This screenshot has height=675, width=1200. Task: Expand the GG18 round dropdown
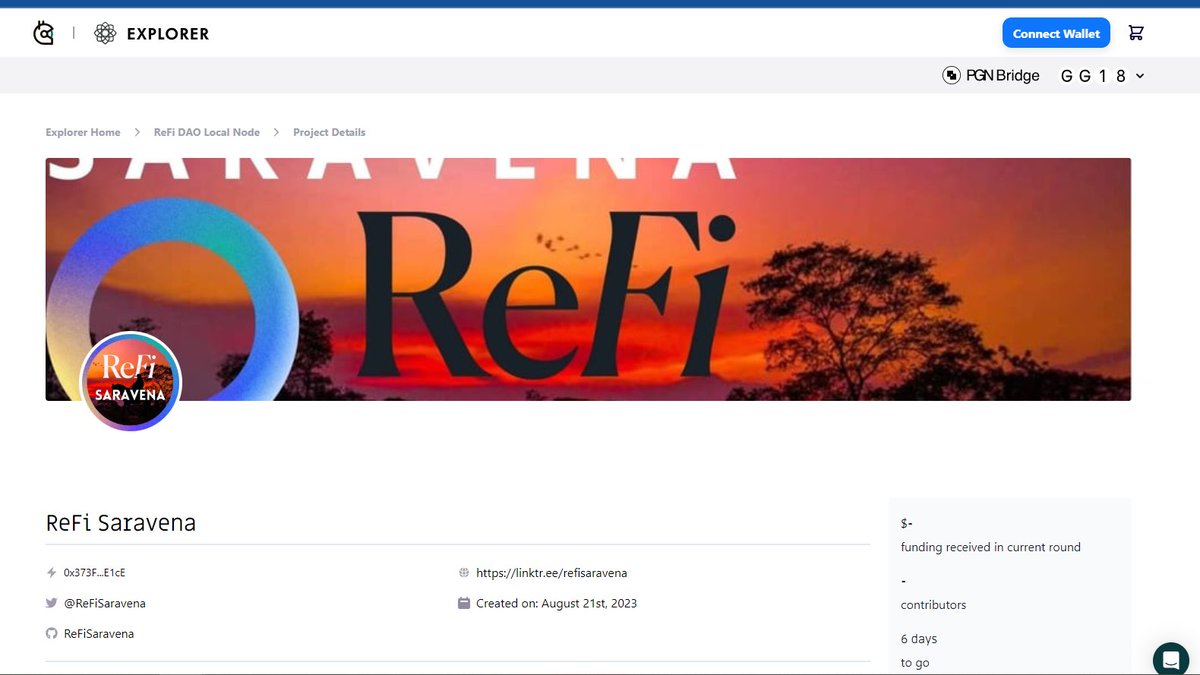tap(1102, 76)
